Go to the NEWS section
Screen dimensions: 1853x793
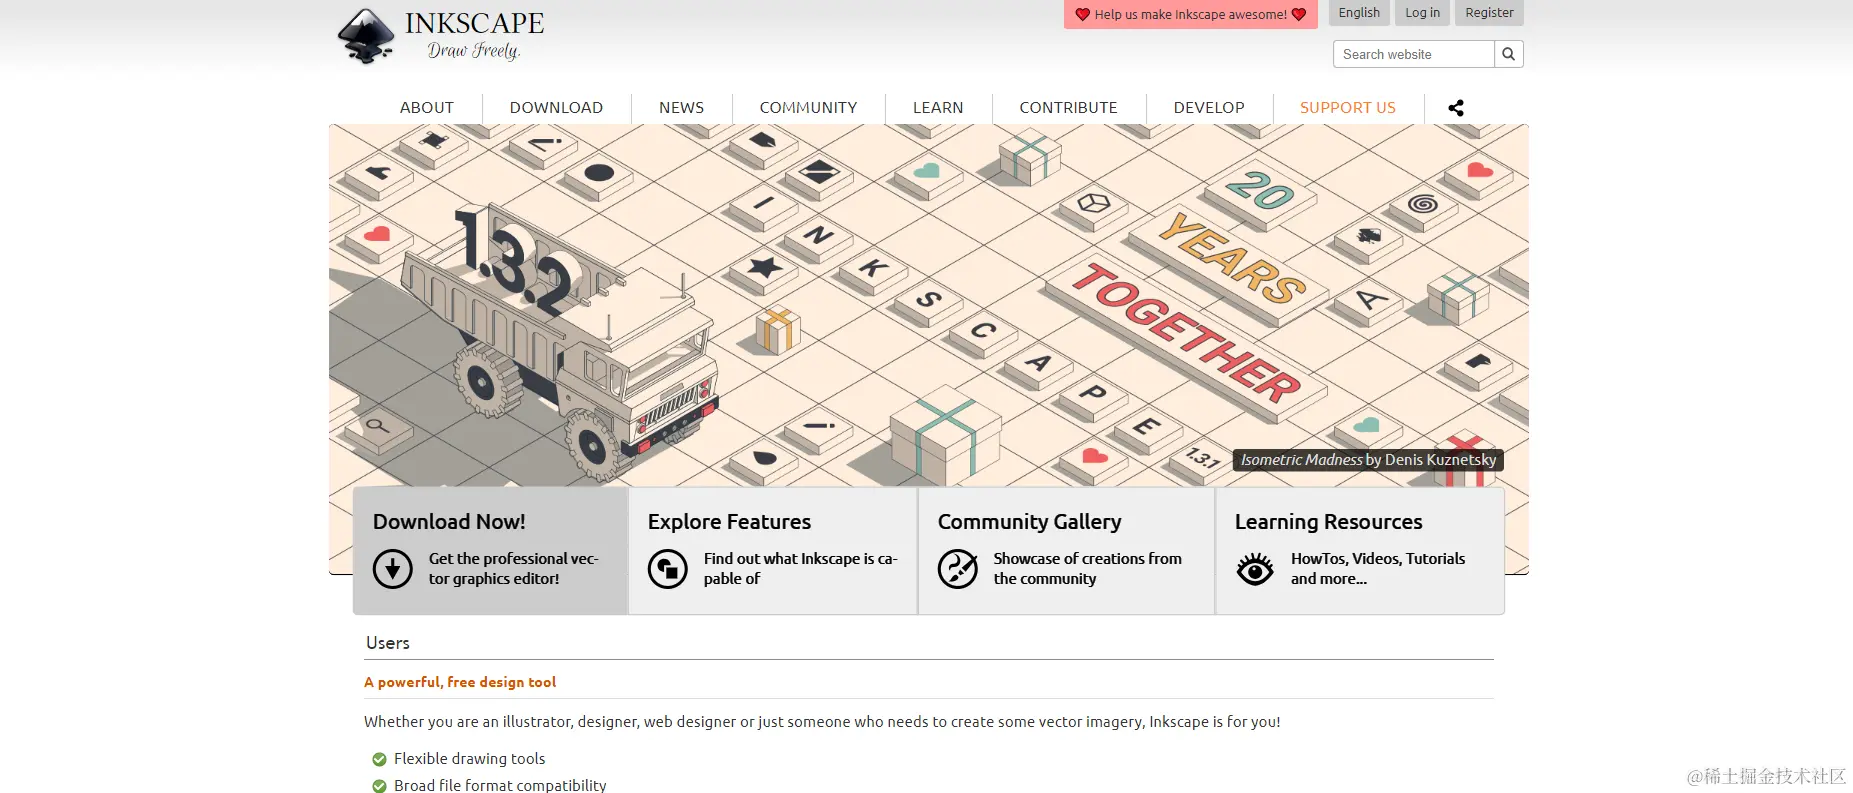tap(681, 108)
